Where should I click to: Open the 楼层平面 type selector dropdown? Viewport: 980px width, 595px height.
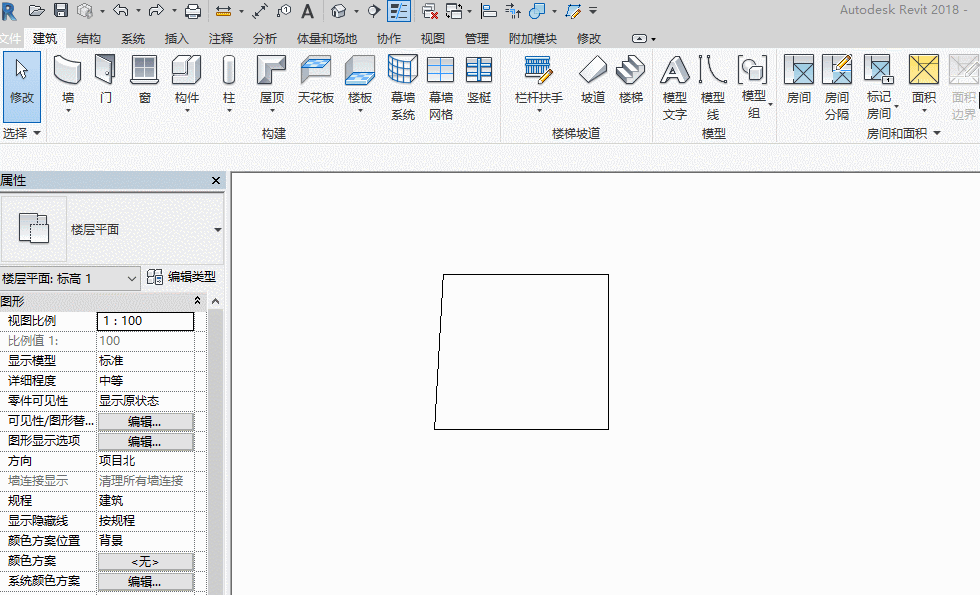point(218,229)
